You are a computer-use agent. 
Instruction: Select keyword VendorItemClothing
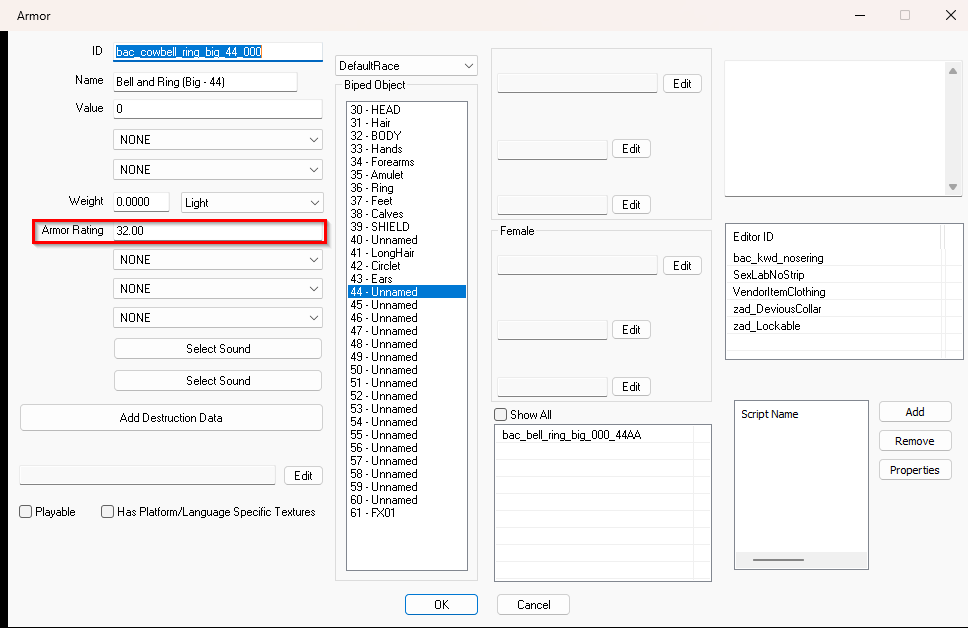click(x=779, y=292)
